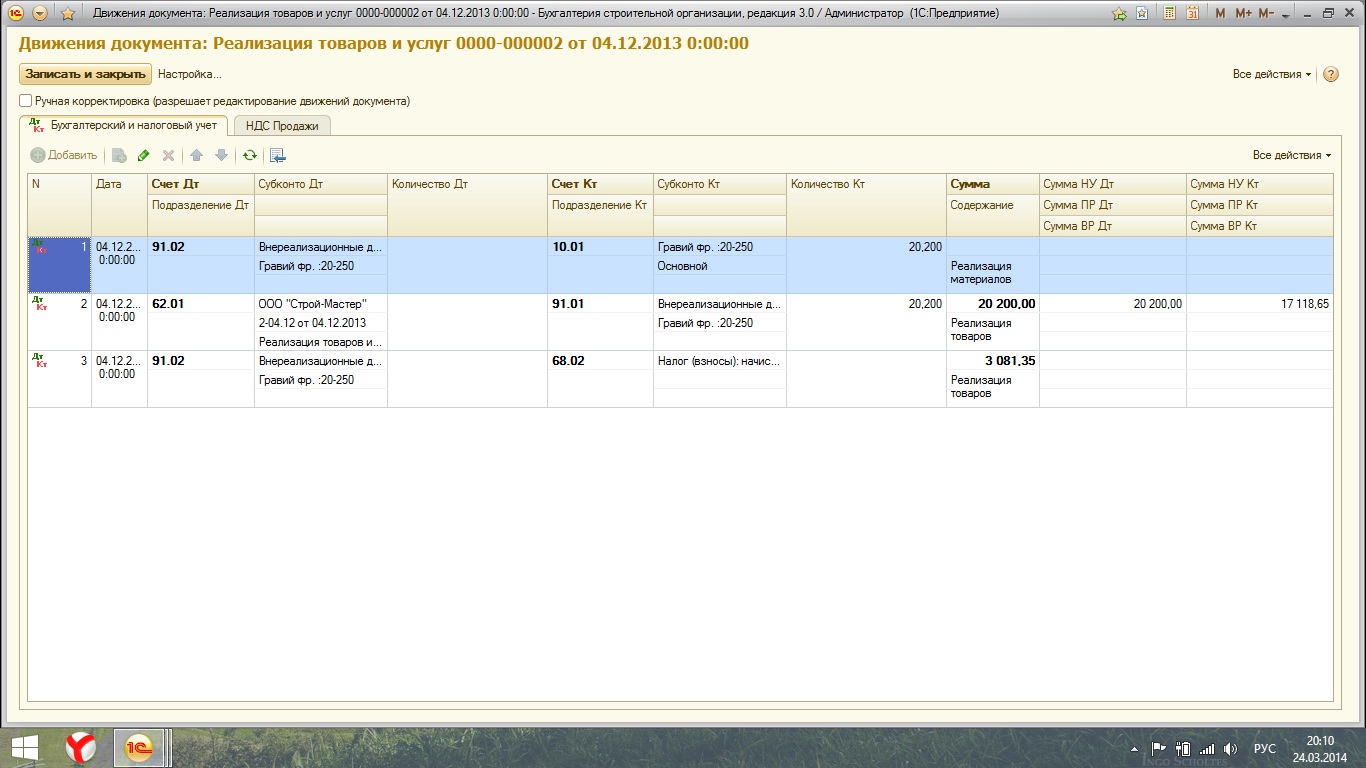
Task: Open the calendar icon in title bar
Action: pyautogui.click(x=1192, y=14)
